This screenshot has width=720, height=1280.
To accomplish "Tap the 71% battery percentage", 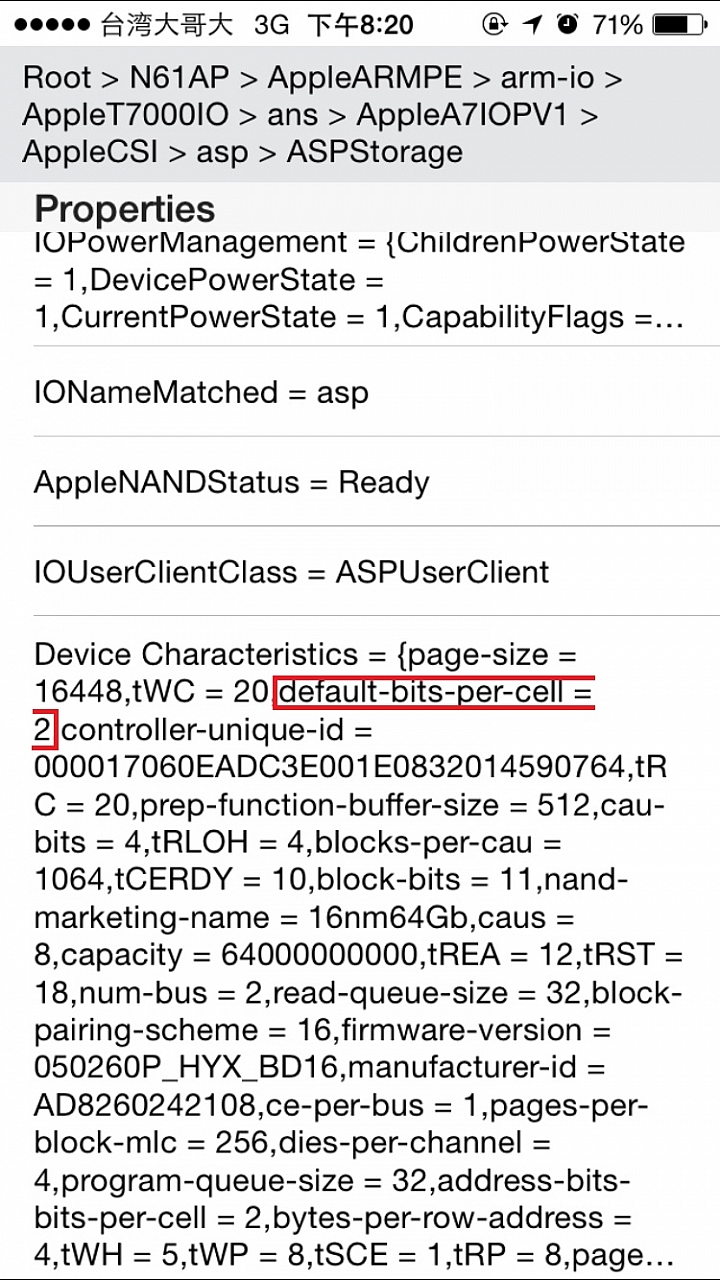I will click(x=617, y=25).
